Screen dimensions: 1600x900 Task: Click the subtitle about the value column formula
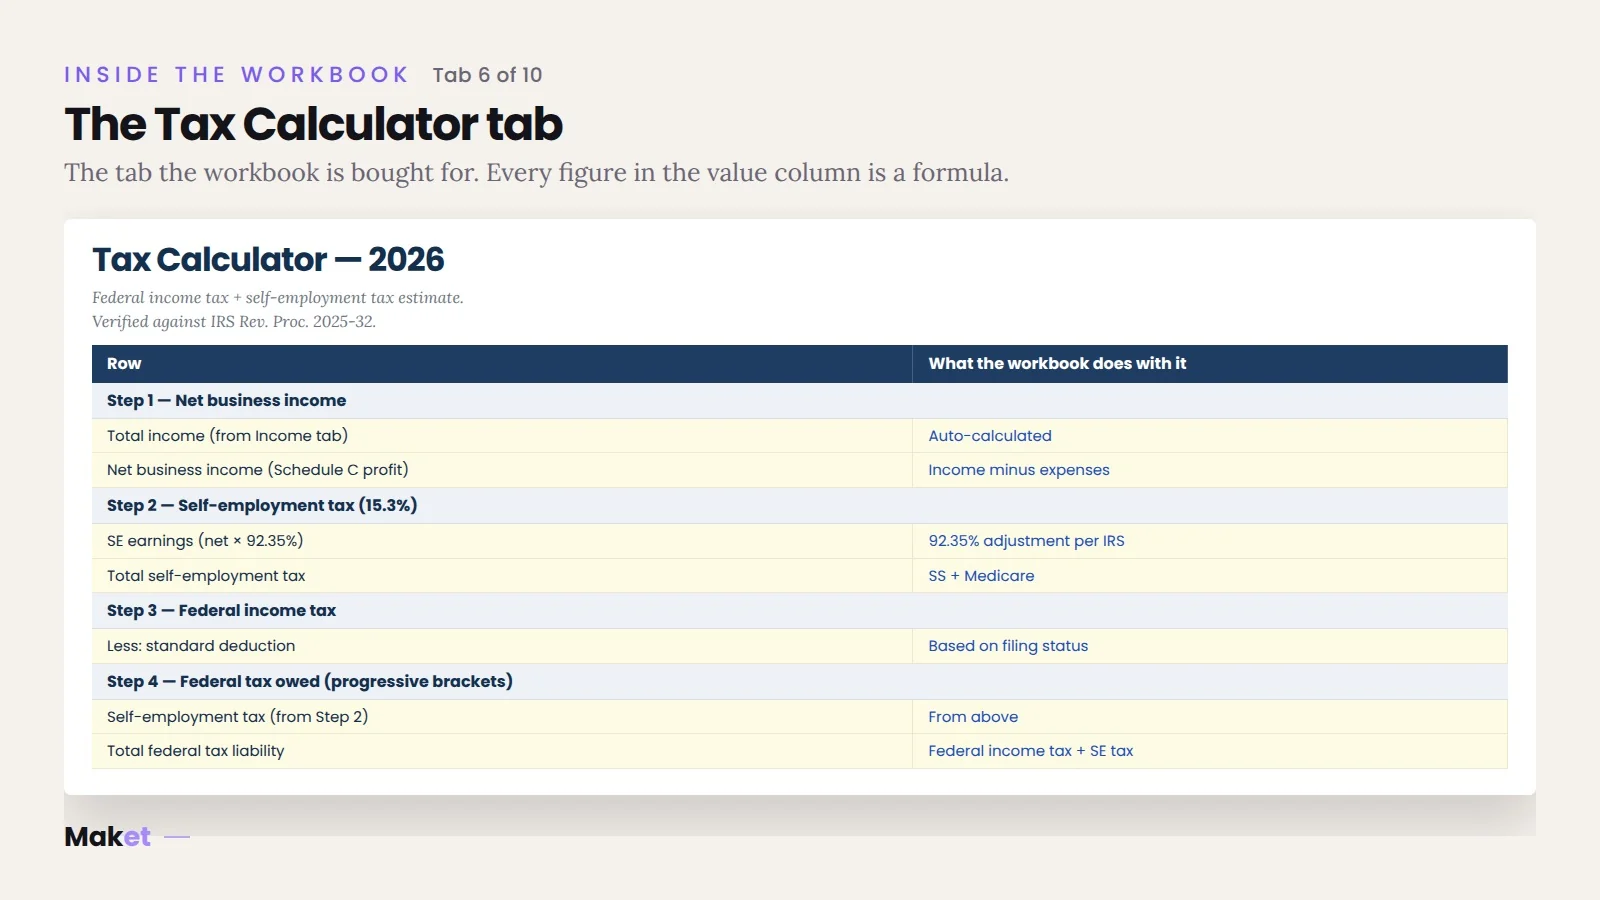click(536, 173)
